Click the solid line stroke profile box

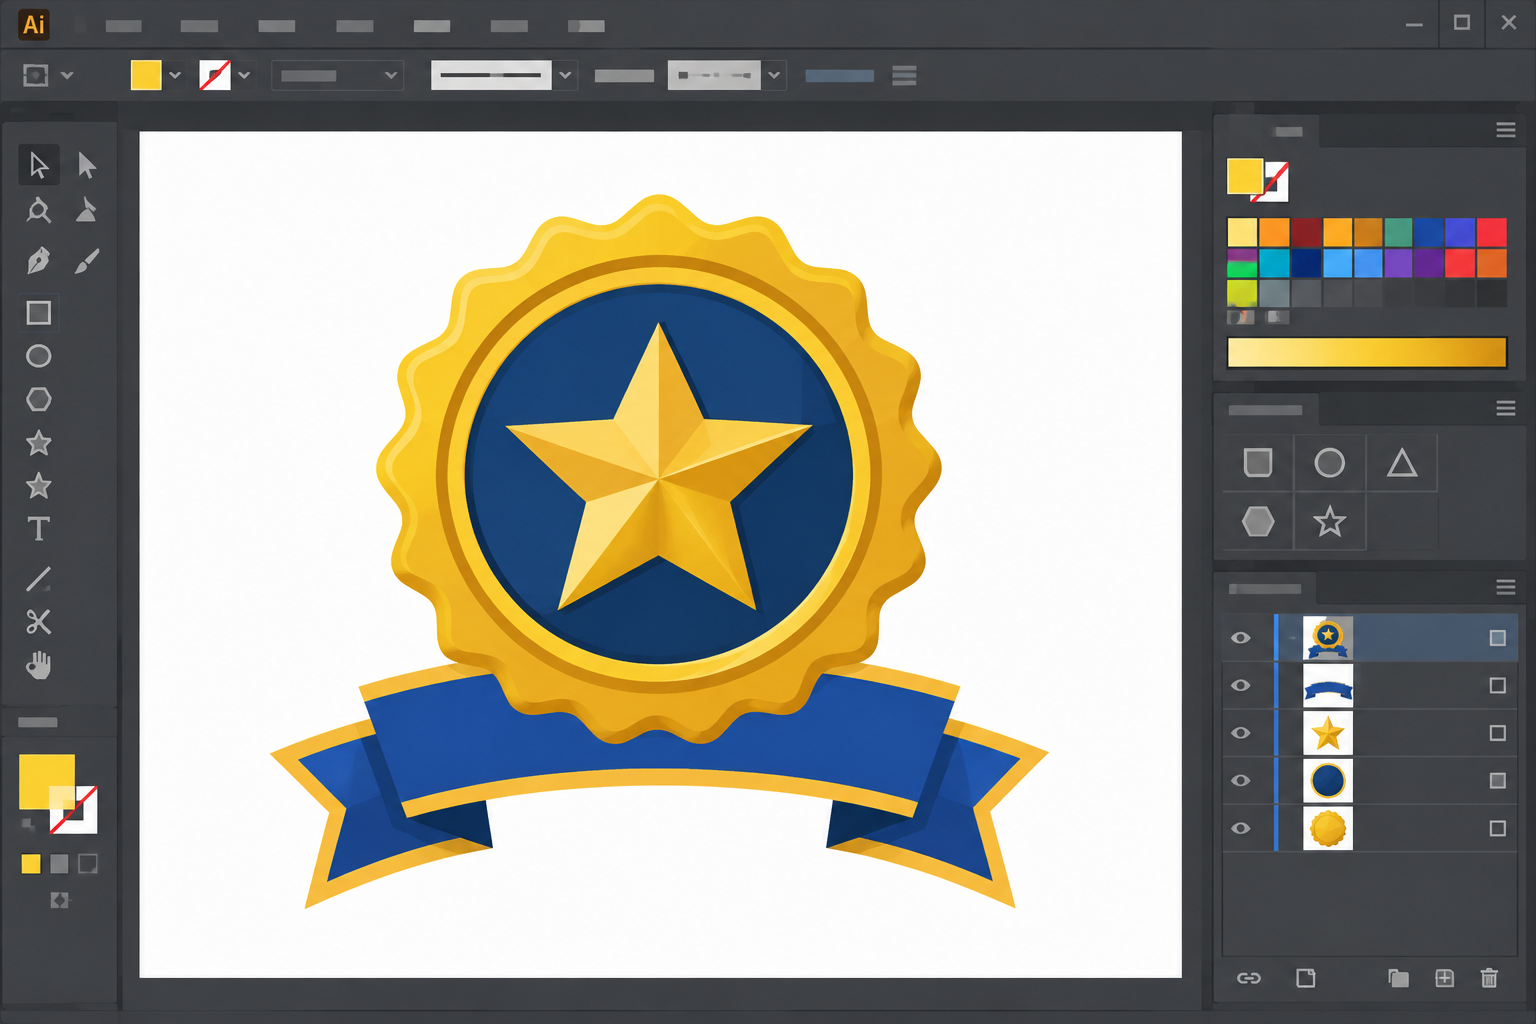coord(491,75)
